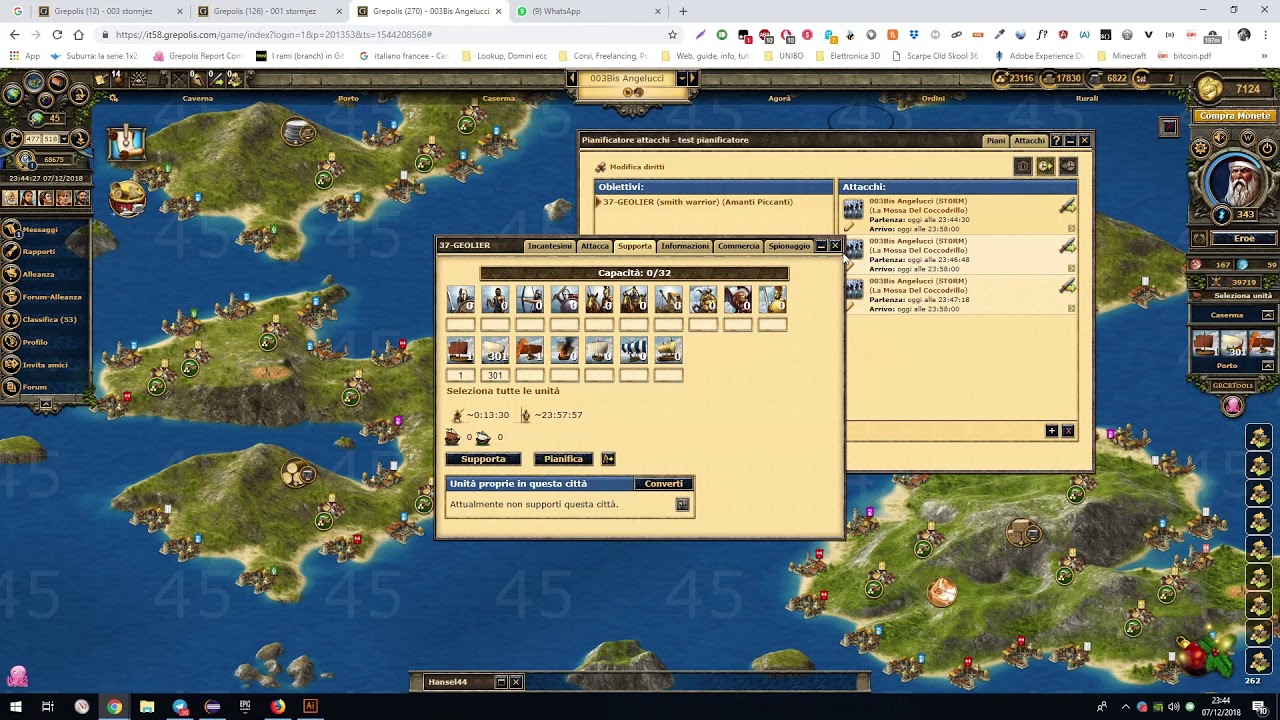Viewport: 1280px width, 720px height.
Task: Select the trireme with striped sail
Action: [633, 350]
